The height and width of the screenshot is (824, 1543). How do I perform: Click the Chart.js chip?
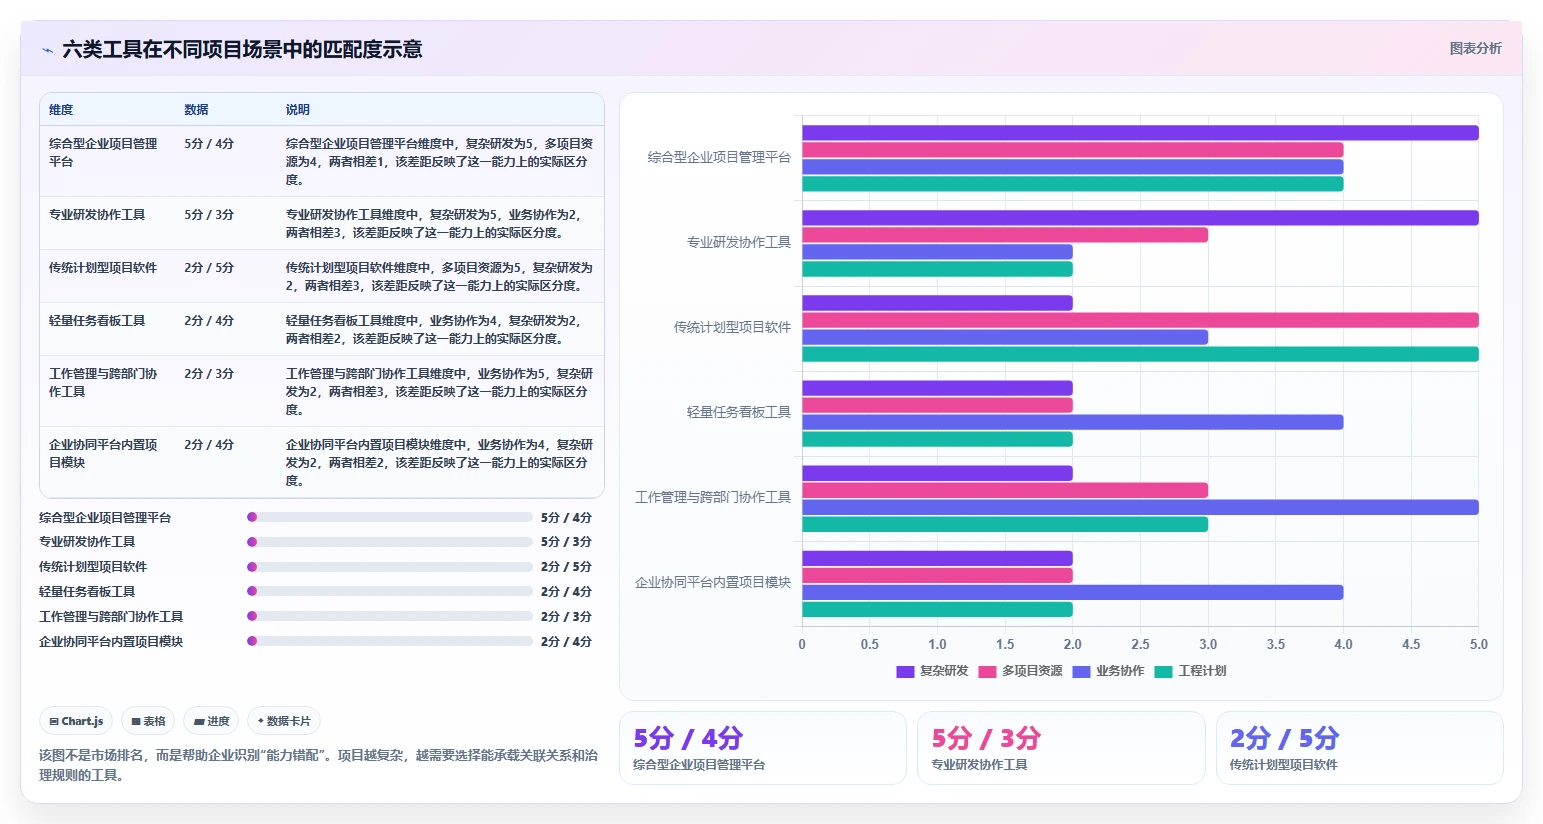(77, 721)
